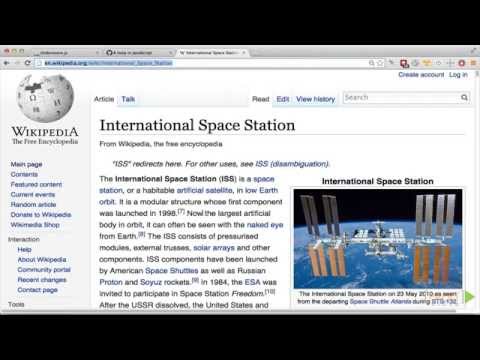Open View history tab

315,99
